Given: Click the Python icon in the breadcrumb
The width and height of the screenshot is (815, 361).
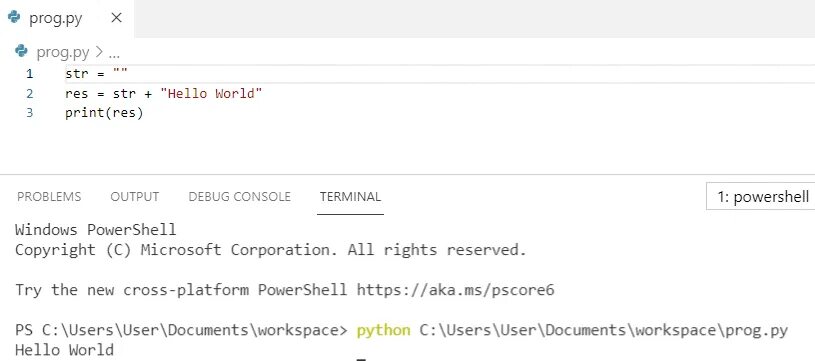Looking at the screenshot, I should [x=21, y=51].
